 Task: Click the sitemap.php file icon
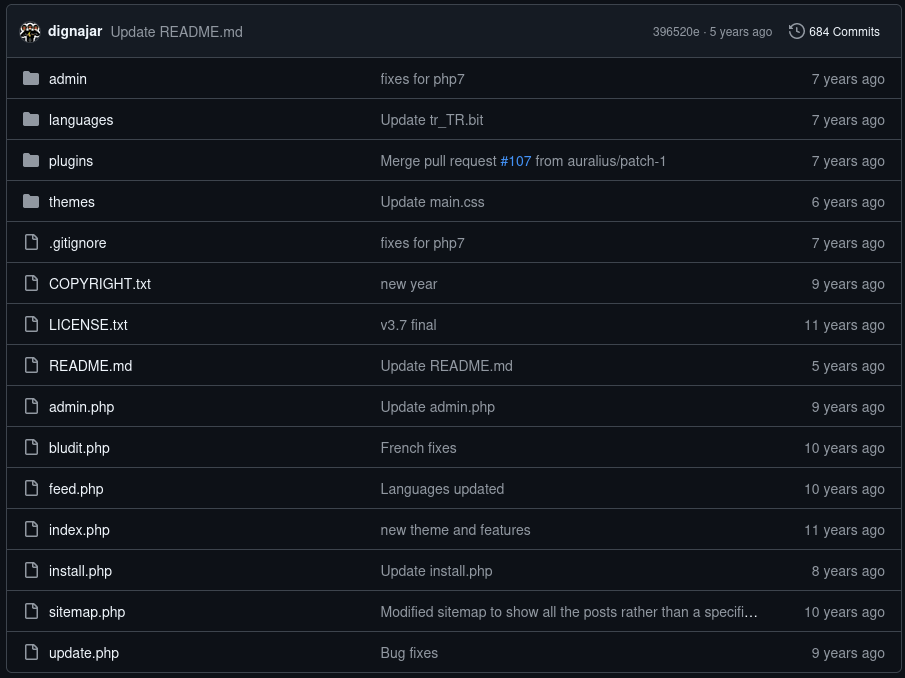click(x=31, y=611)
